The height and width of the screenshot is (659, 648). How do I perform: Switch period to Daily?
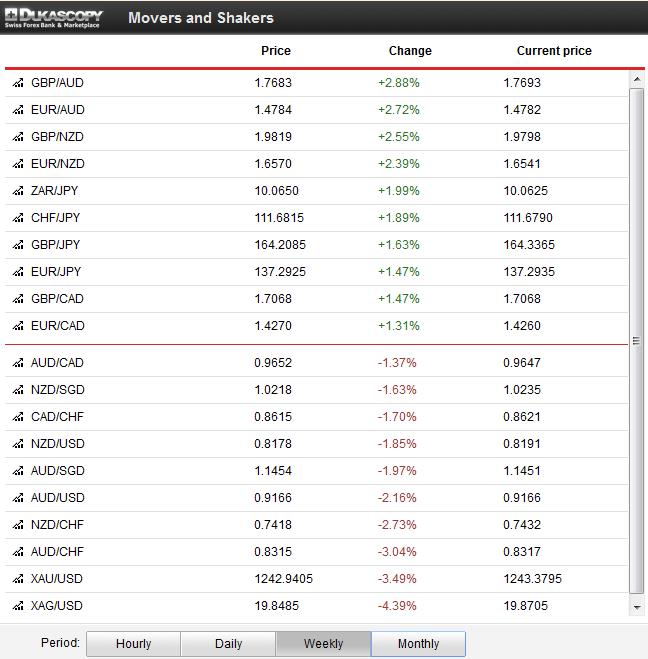(228, 644)
